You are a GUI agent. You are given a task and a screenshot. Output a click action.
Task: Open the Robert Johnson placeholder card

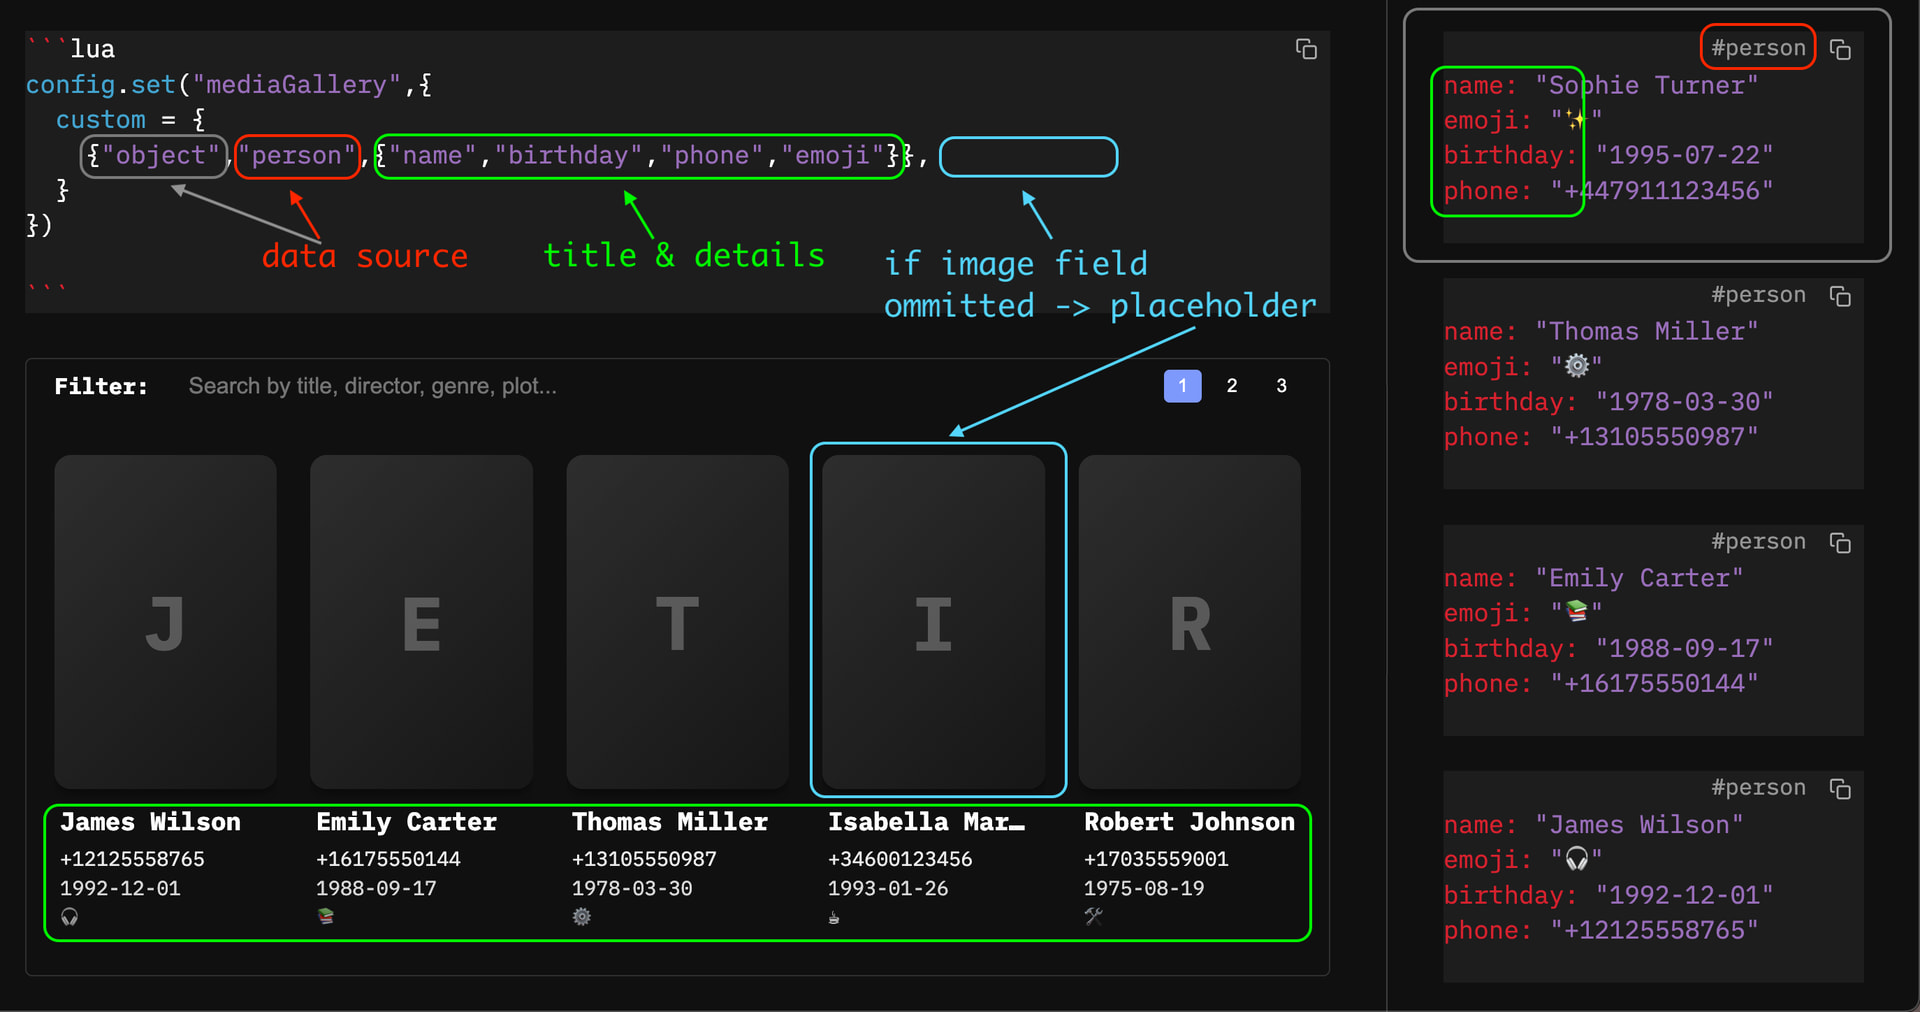pos(1189,621)
